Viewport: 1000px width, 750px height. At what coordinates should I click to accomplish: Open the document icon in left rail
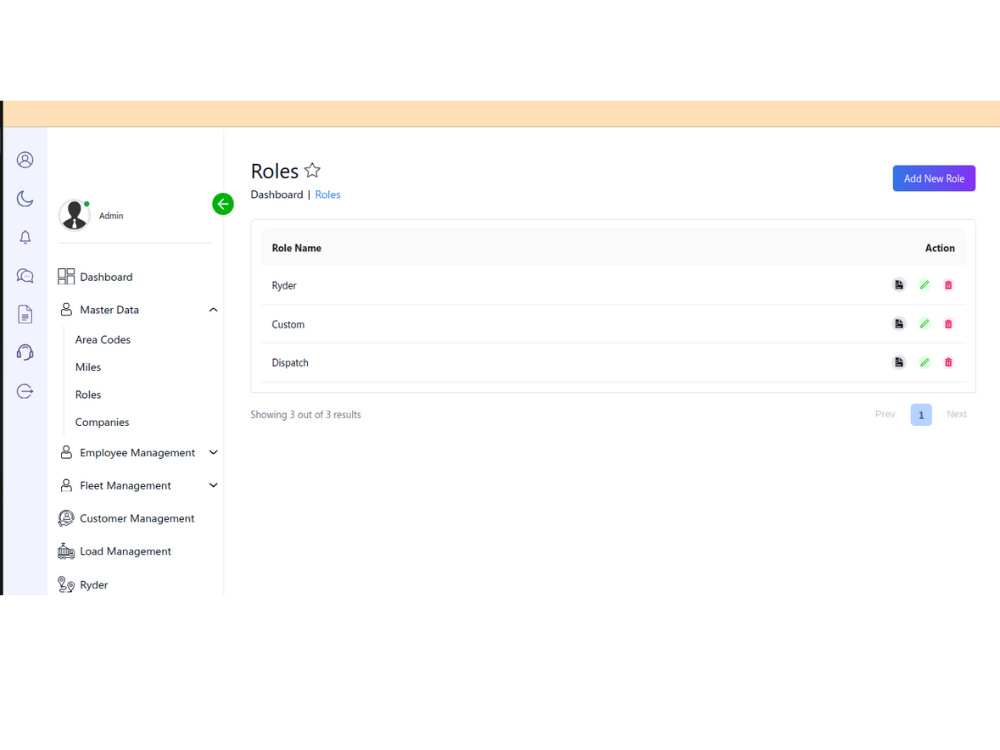(x=25, y=314)
